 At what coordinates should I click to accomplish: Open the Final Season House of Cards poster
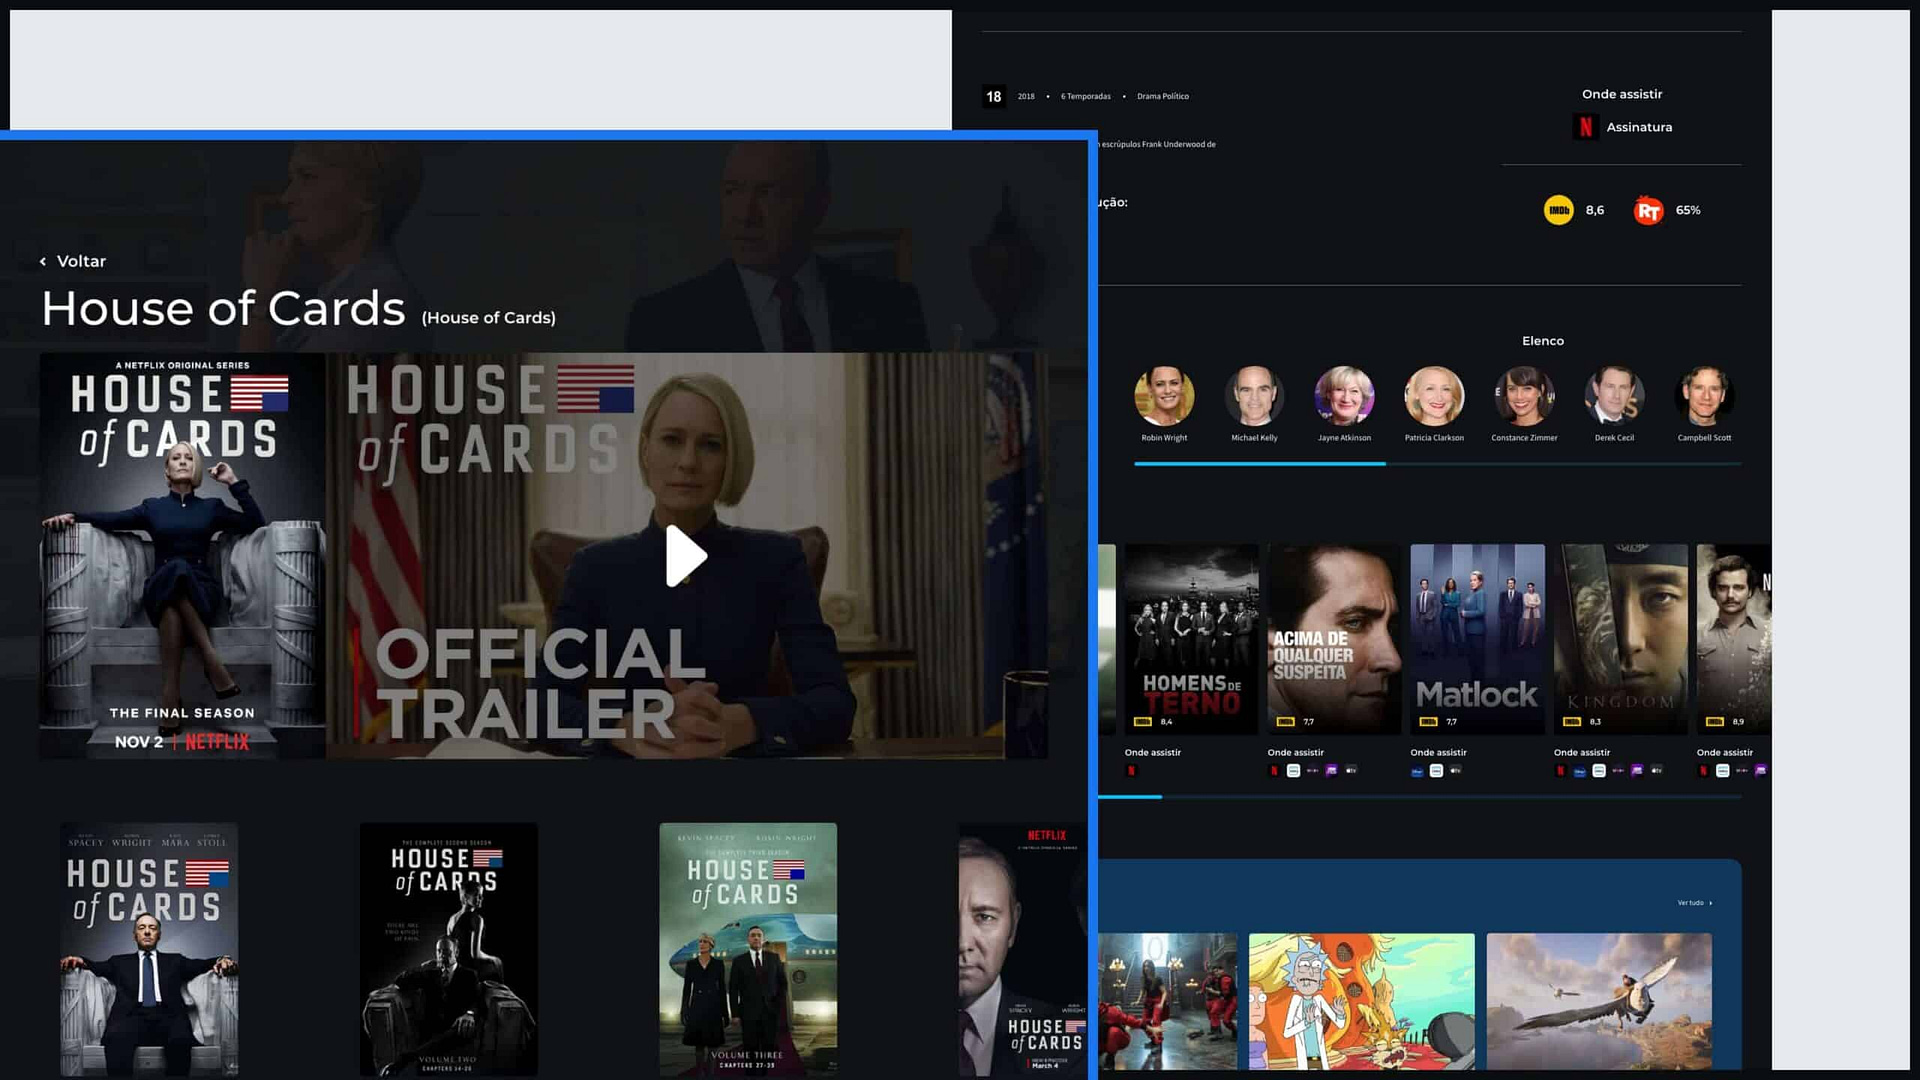[x=183, y=556]
